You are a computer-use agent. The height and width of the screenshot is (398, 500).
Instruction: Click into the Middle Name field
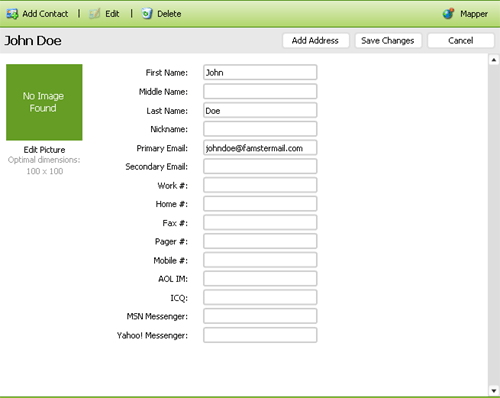[x=260, y=91]
